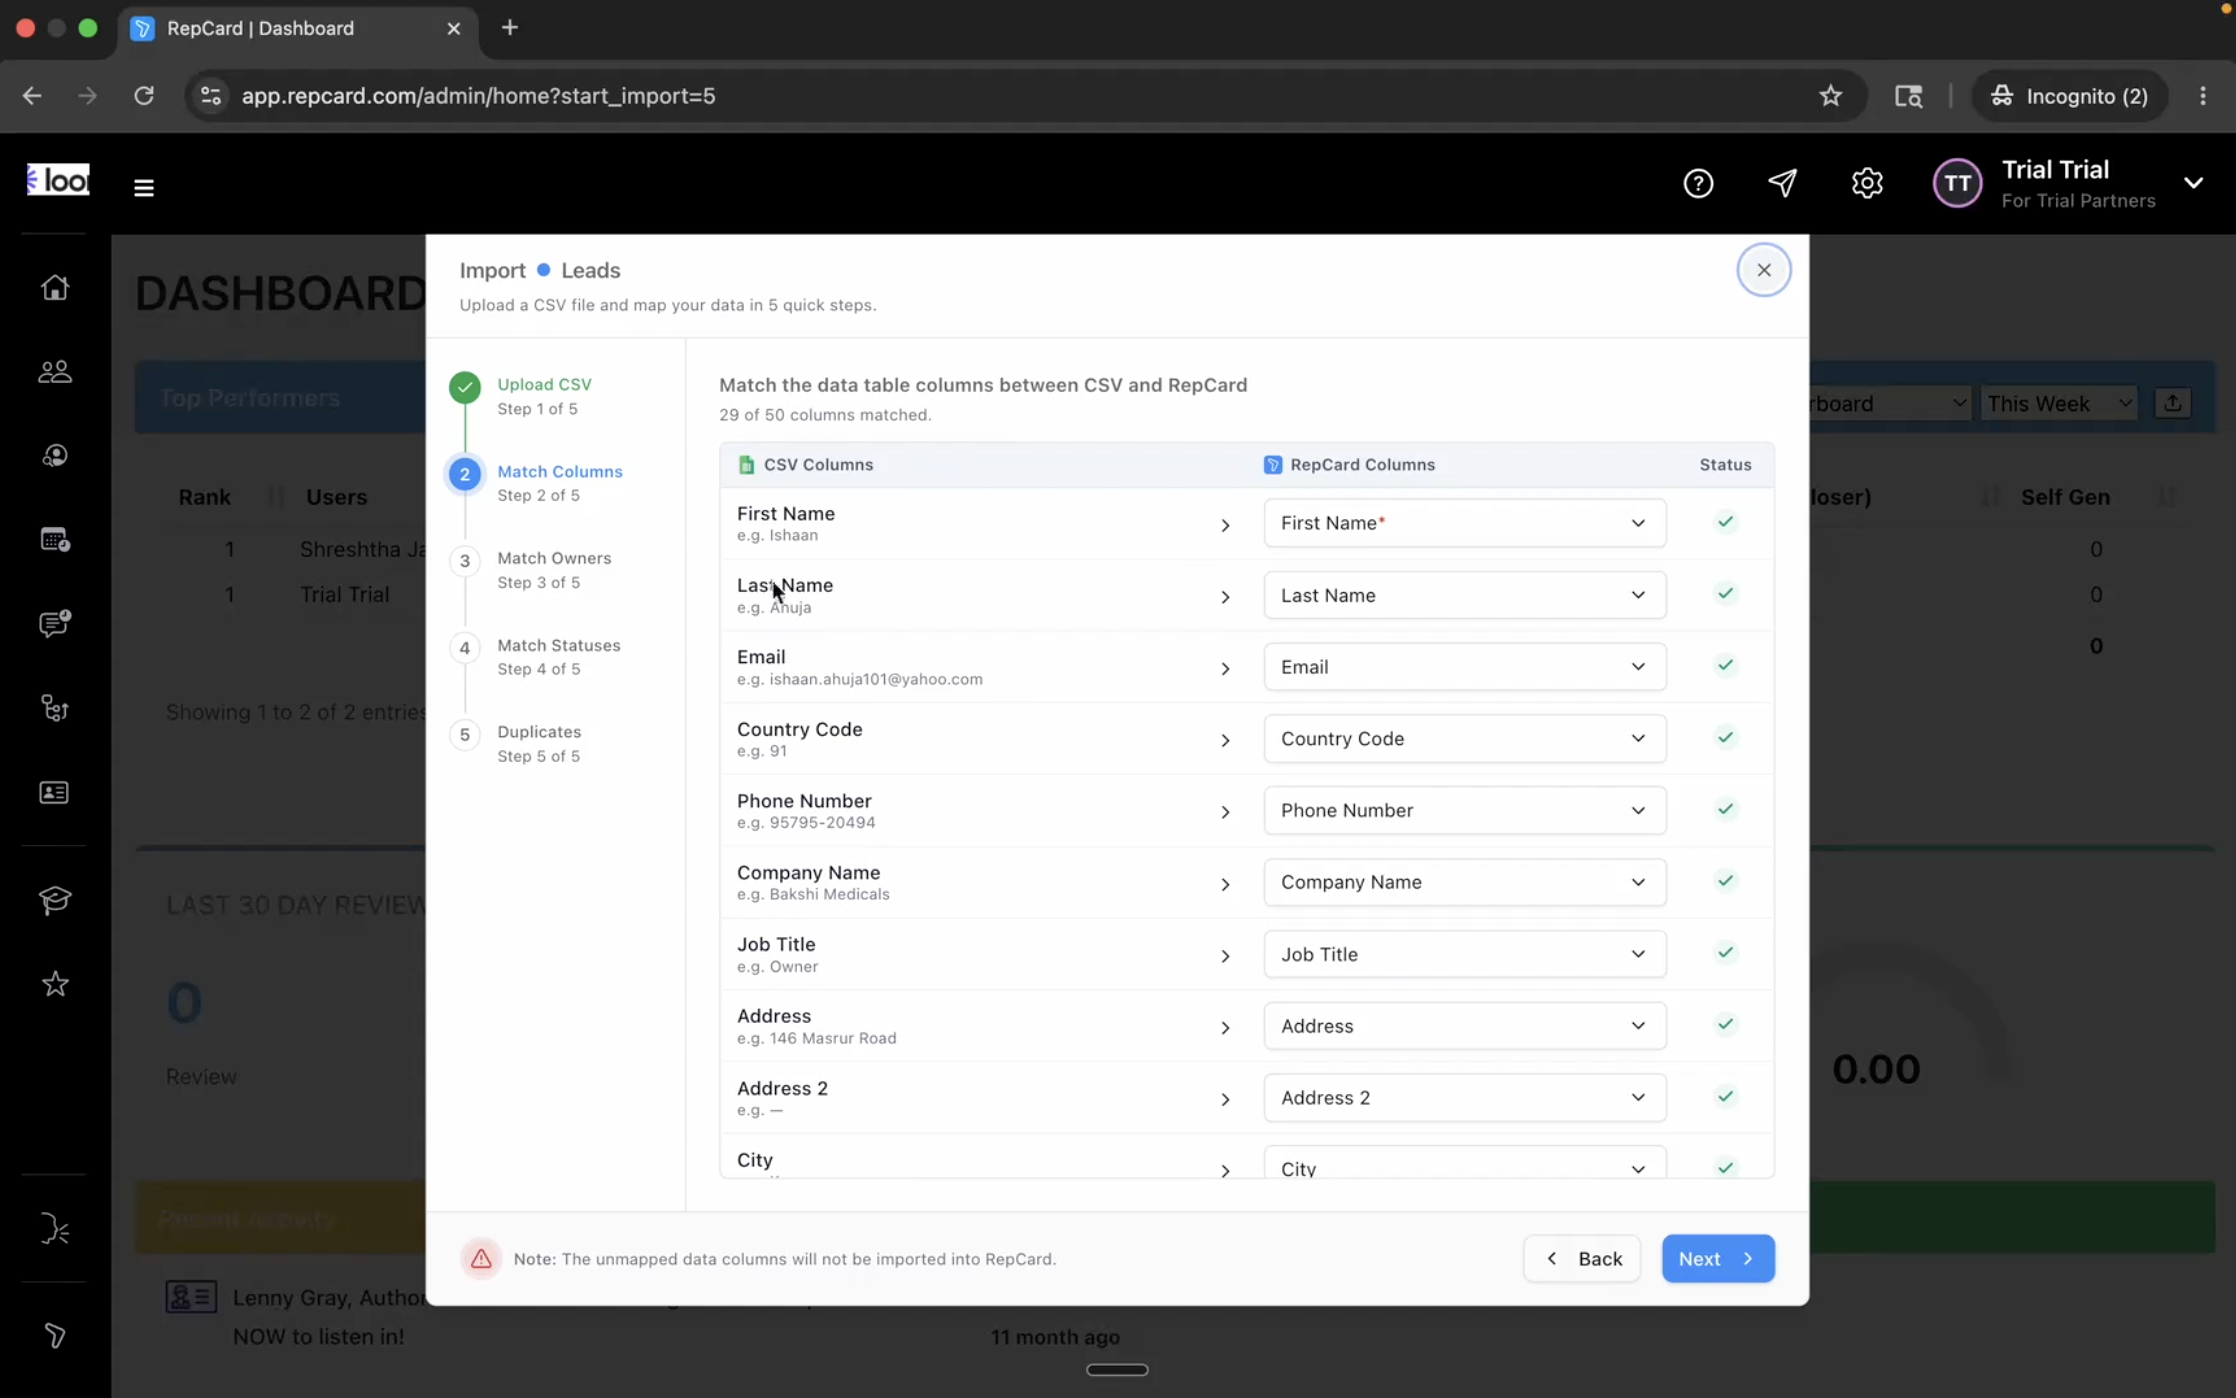Click the RepCard Columns header
Image resolution: width=2236 pixels, height=1398 pixels.
click(1362, 465)
